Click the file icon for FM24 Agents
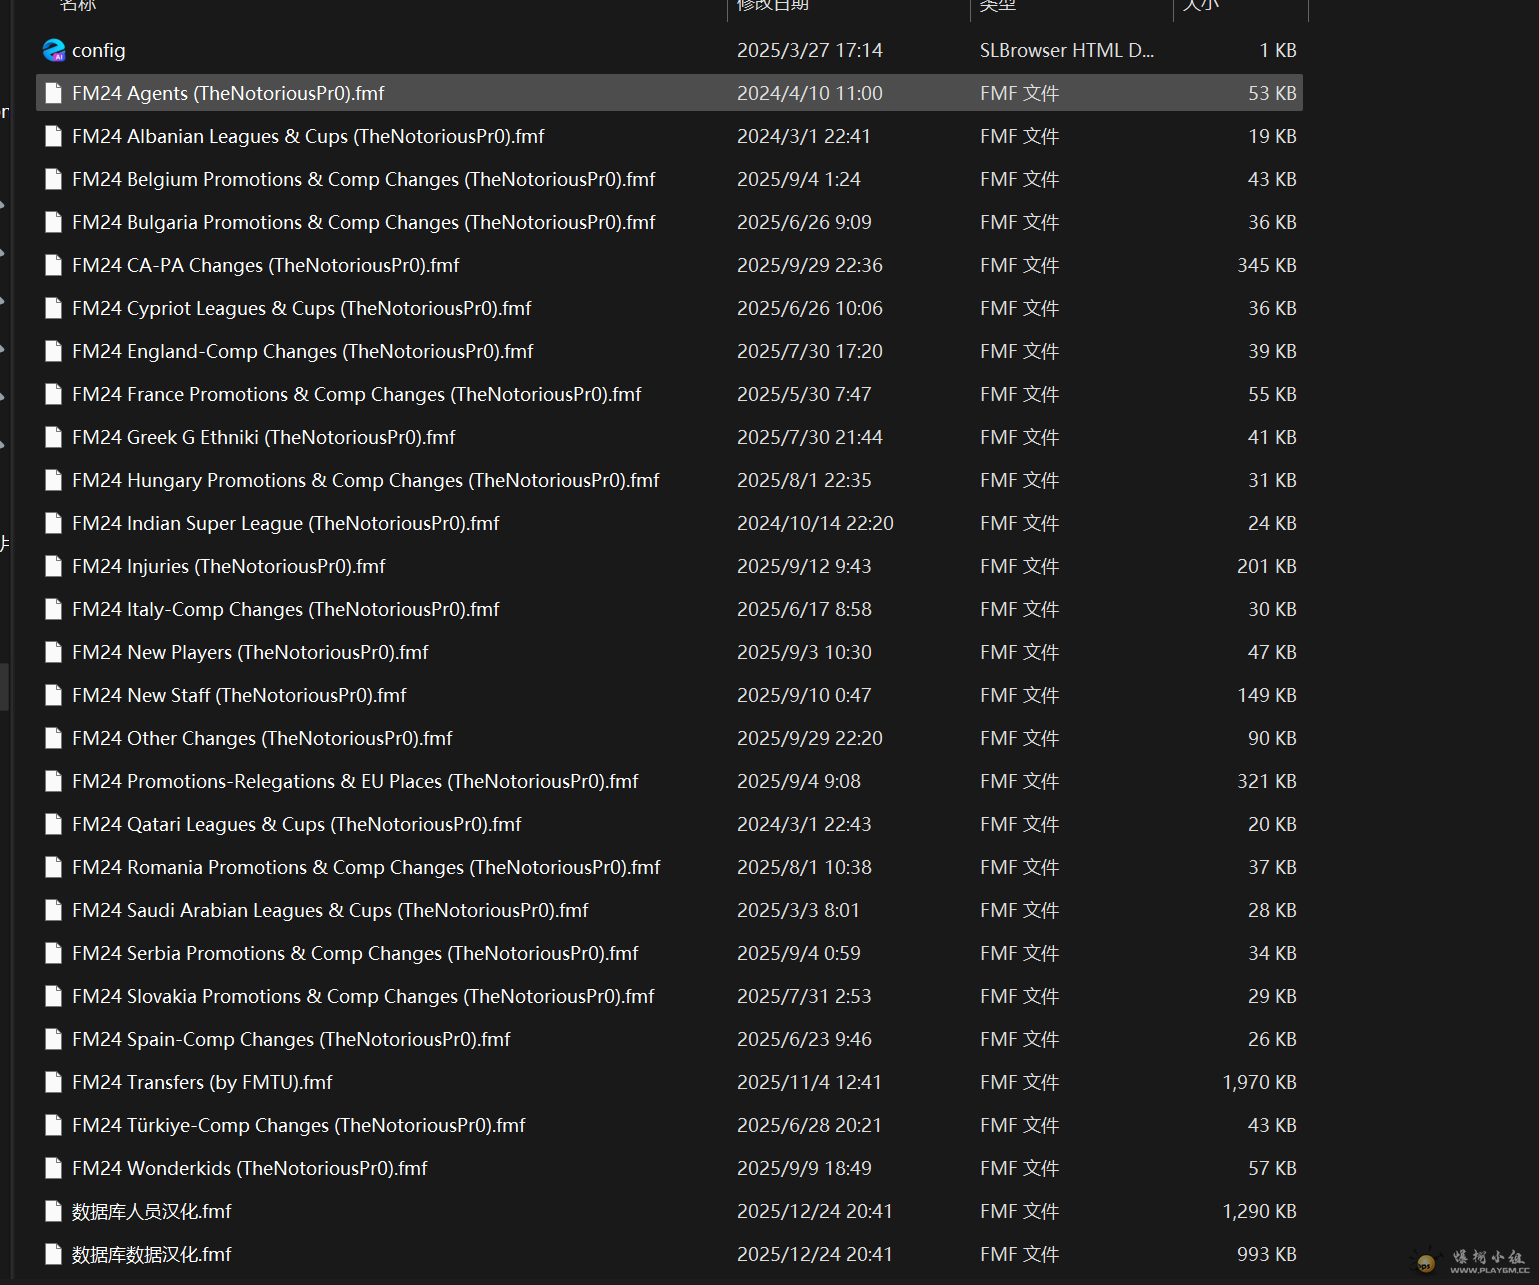This screenshot has width=1539, height=1285. pyautogui.click(x=54, y=93)
